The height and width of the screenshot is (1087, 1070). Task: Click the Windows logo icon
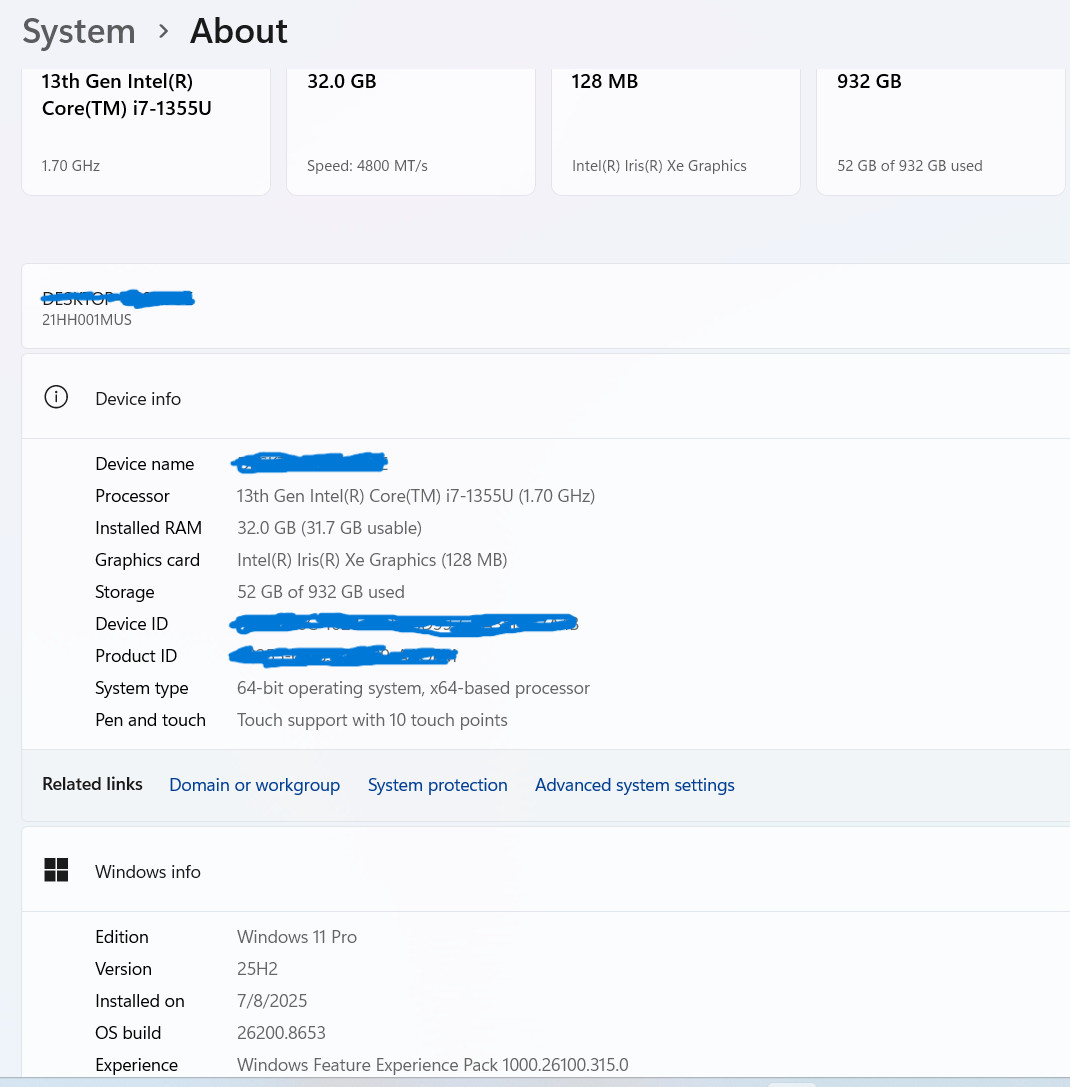click(x=56, y=870)
